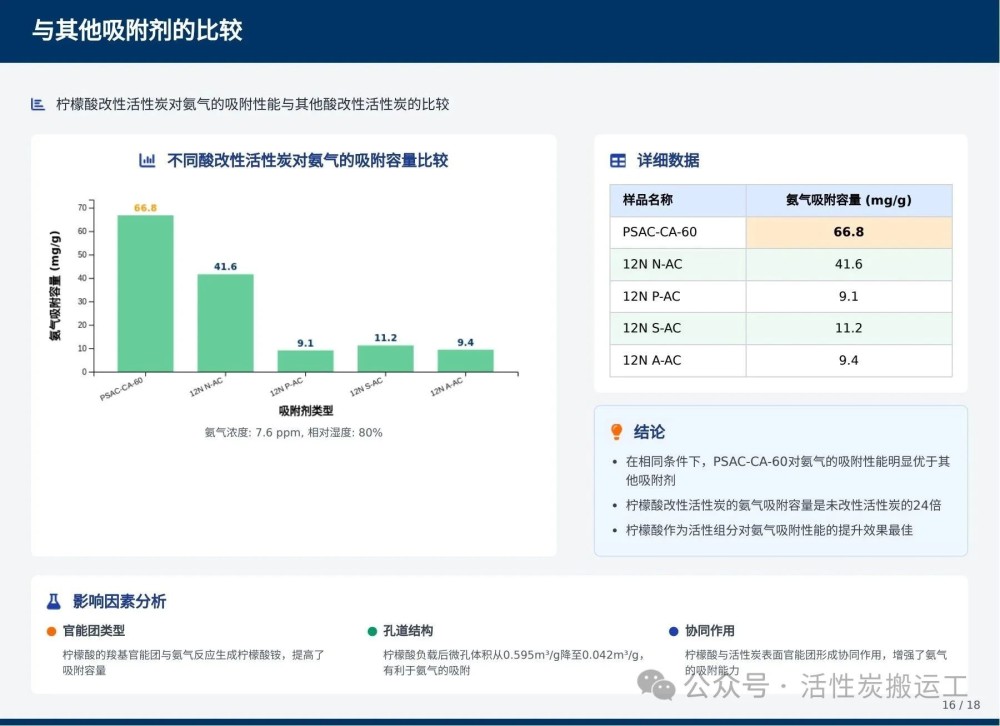Click the 氨气吸附容量 (mg/g) table column header
Image resolution: width=1000 pixels, height=726 pixels.
(848, 200)
